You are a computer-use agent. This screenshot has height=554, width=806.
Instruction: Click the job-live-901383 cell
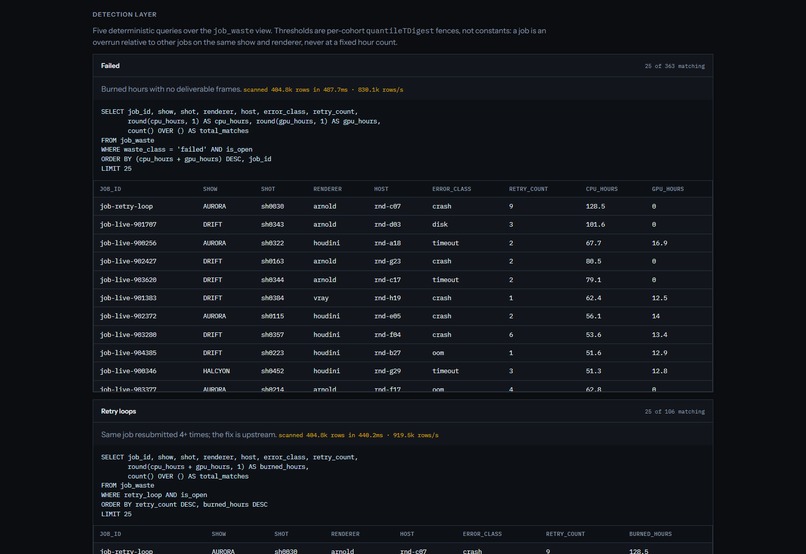tap(128, 298)
